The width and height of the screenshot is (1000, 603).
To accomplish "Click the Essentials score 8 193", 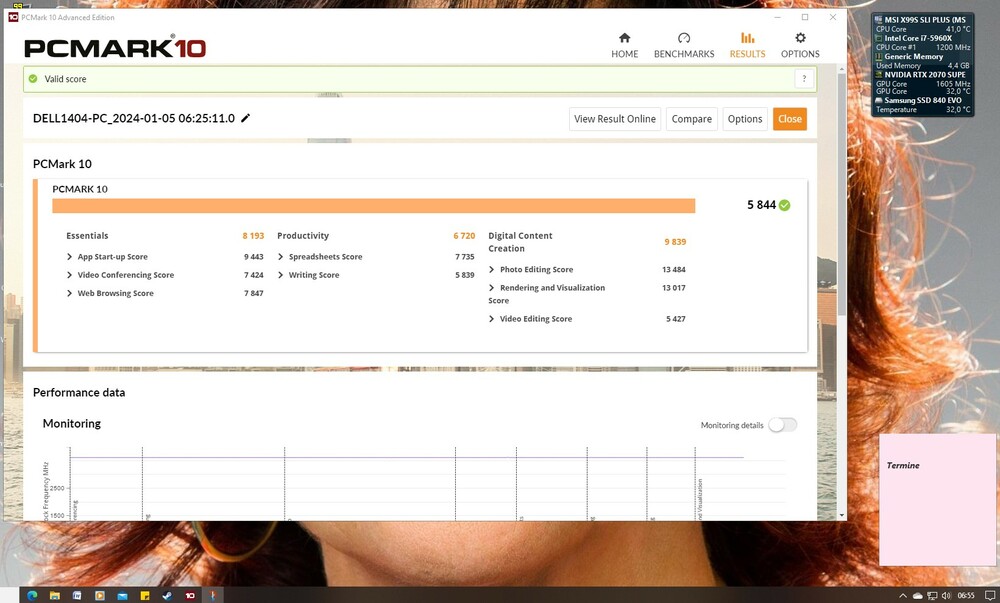I will point(253,236).
